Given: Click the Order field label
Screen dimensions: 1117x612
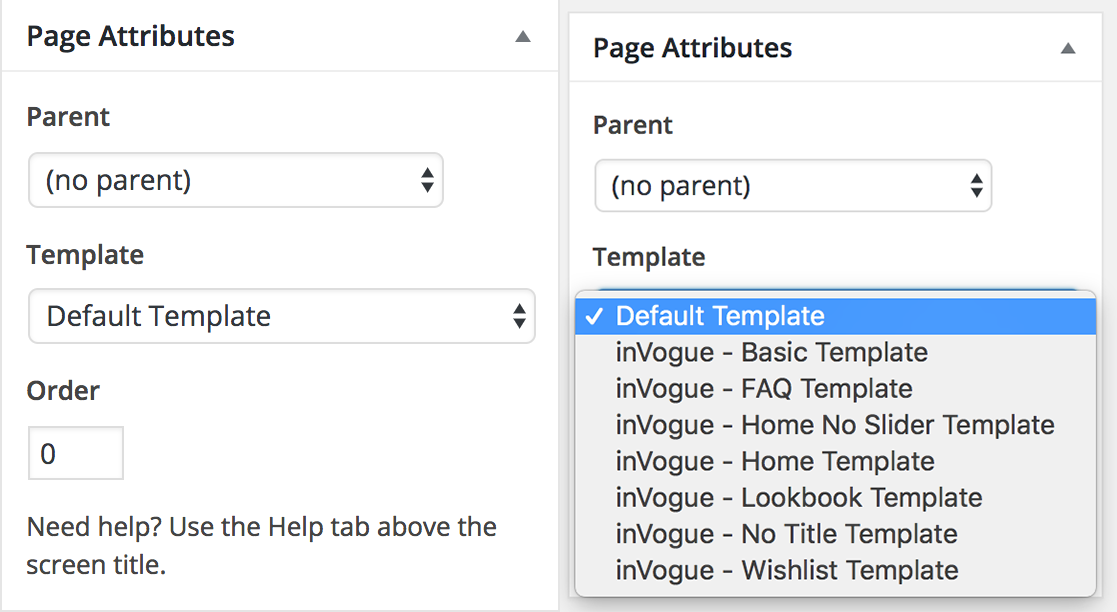Looking at the screenshot, I should click(63, 390).
